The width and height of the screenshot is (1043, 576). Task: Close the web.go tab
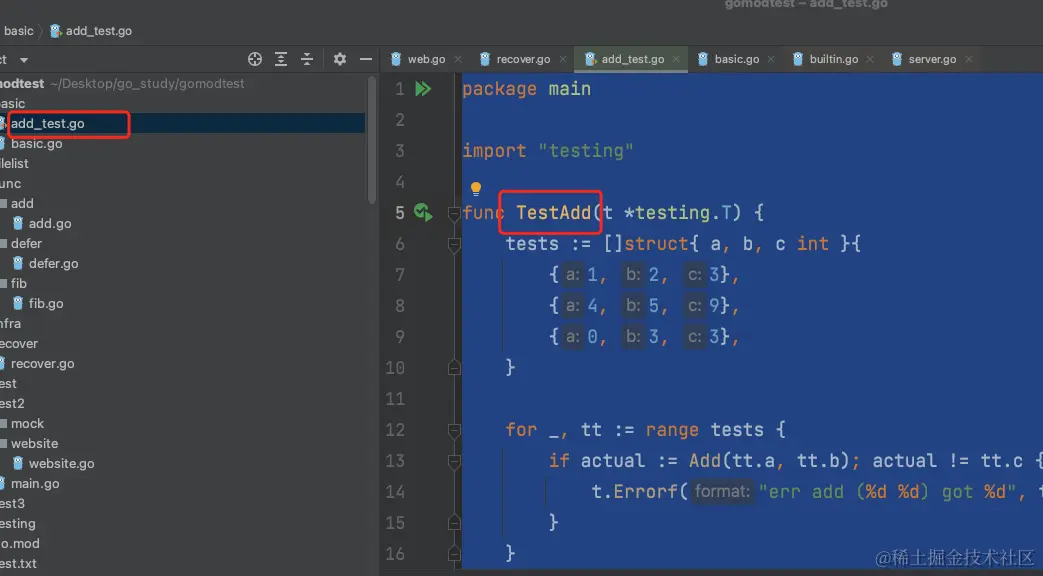[458, 59]
